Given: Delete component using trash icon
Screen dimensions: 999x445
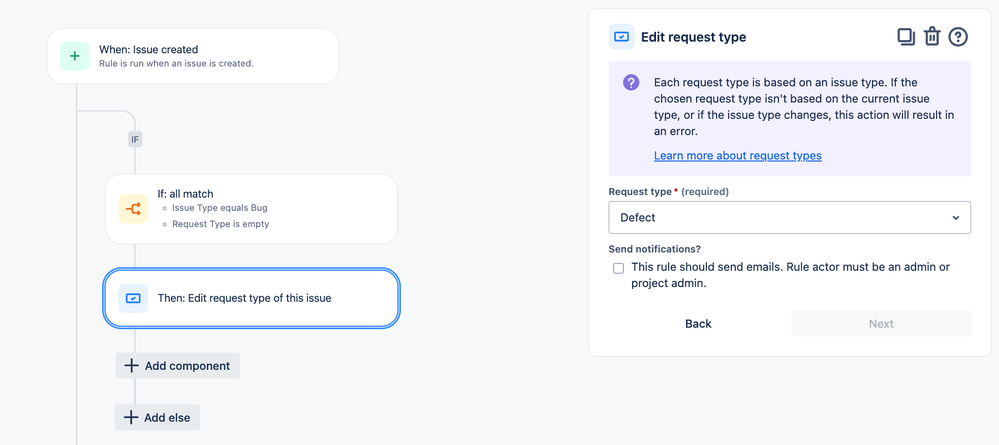Looking at the screenshot, I should (932, 37).
